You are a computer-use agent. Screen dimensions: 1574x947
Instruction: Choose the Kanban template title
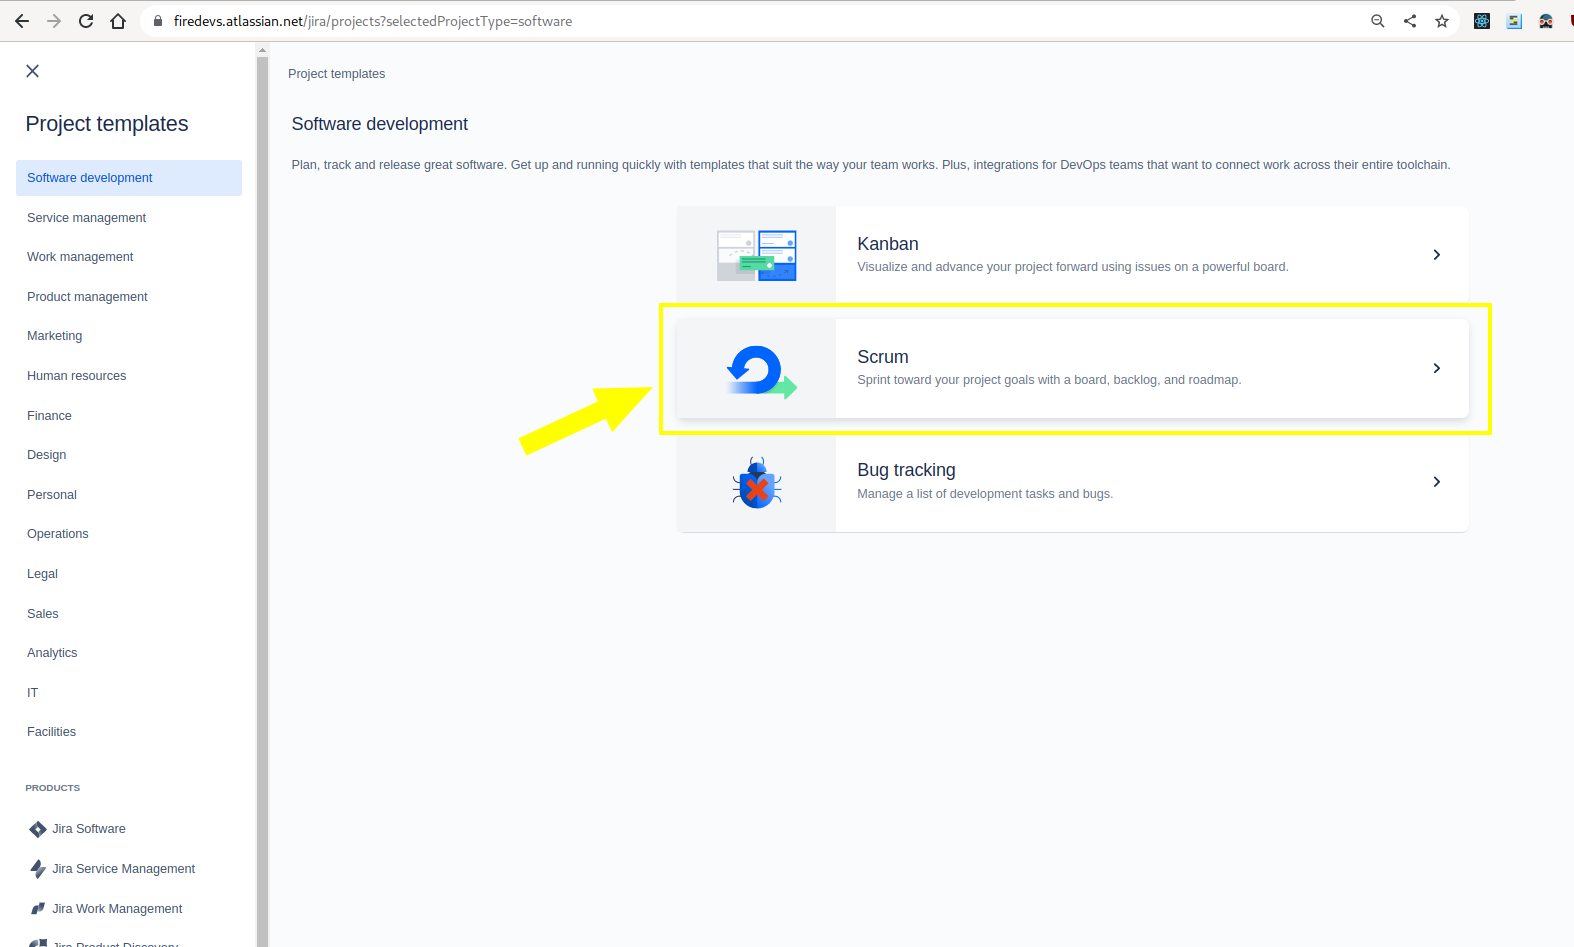pyautogui.click(x=888, y=244)
